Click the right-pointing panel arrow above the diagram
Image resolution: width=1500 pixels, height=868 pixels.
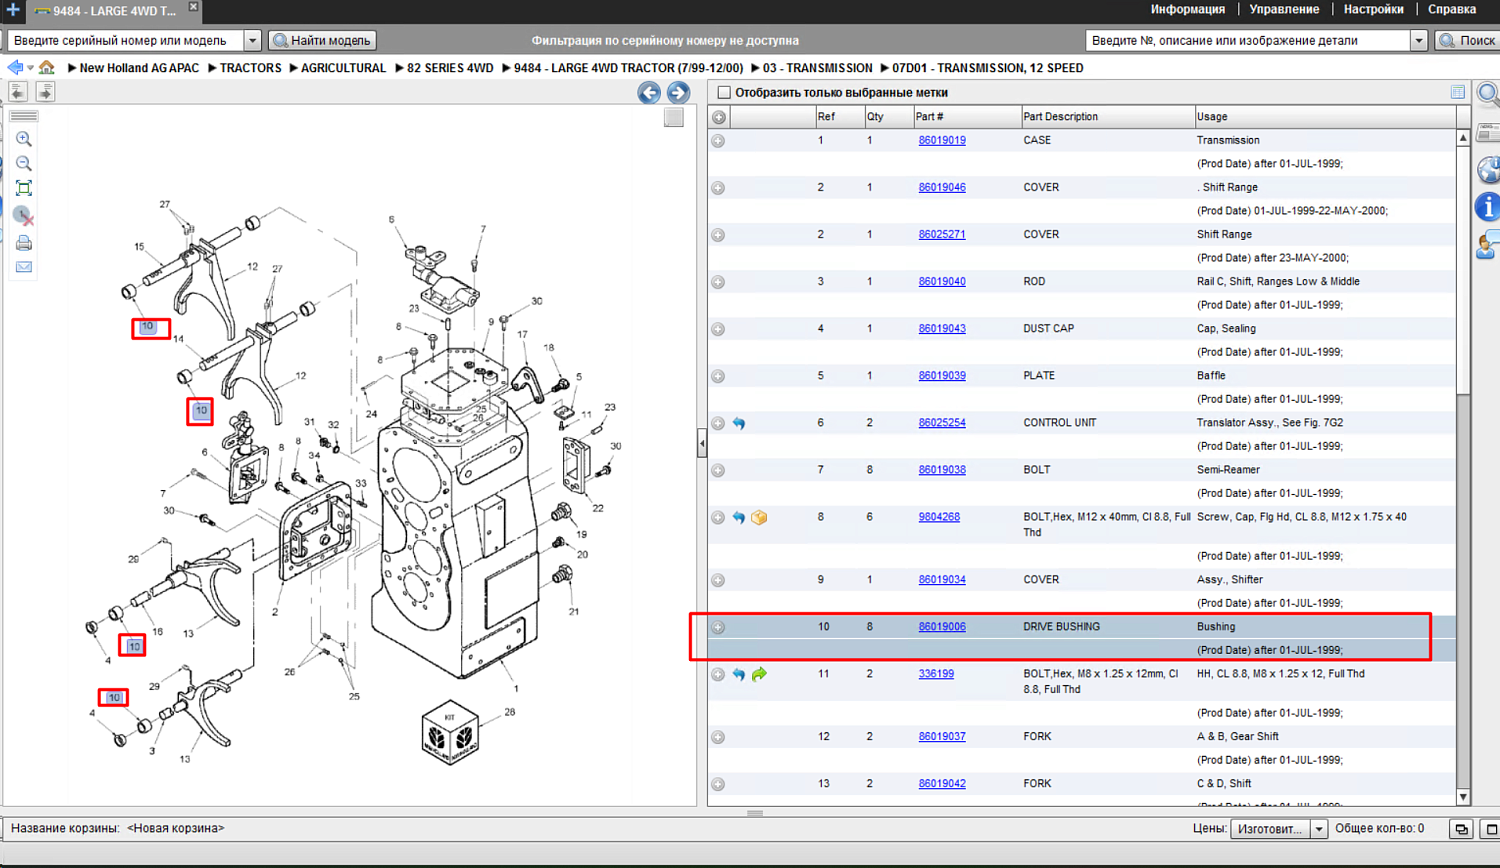tap(45, 92)
